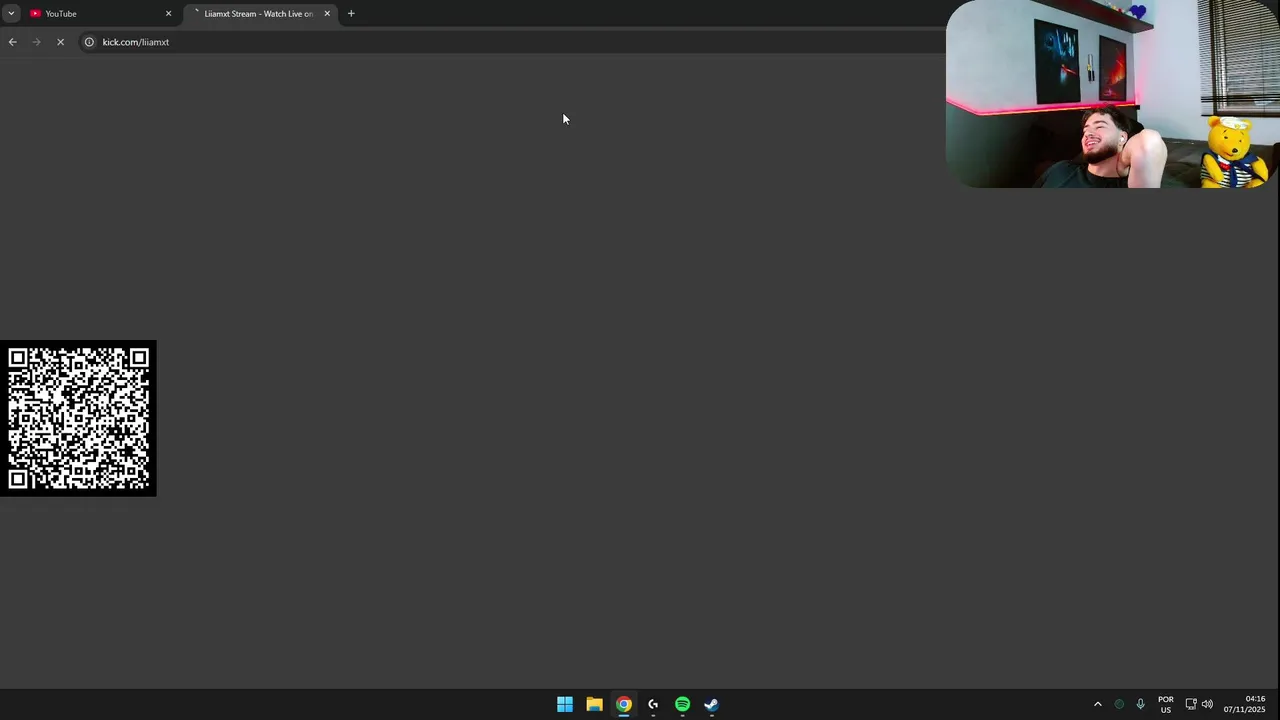Open volume control tray icon
Image resolution: width=1280 pixels, height=720 pixels.
1207,704
